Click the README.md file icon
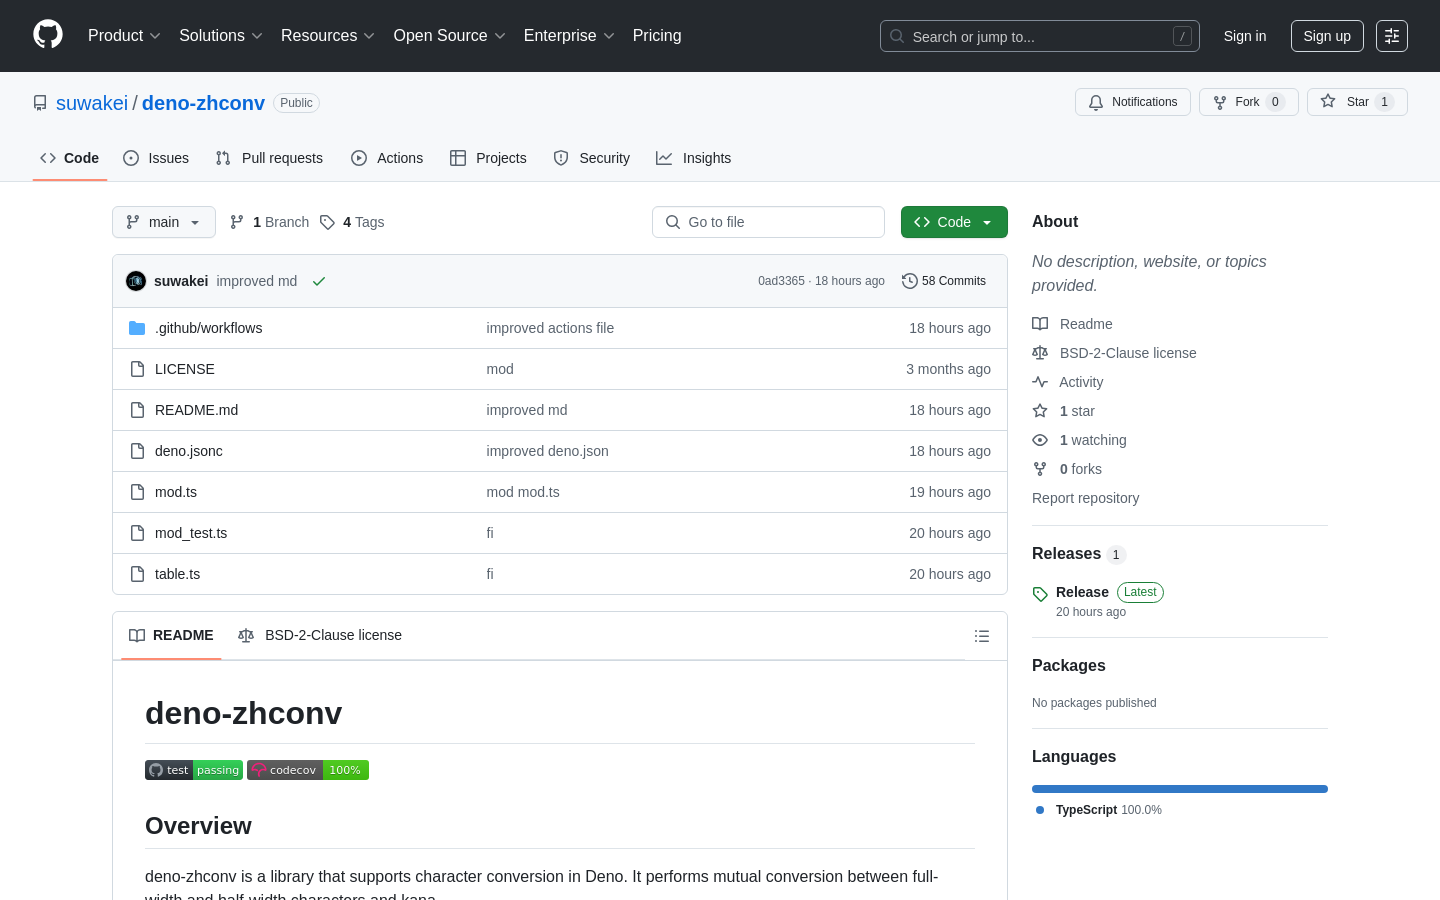Image resolution: width=1440 pixels, height=900 pixels. (x=137, y=410)
